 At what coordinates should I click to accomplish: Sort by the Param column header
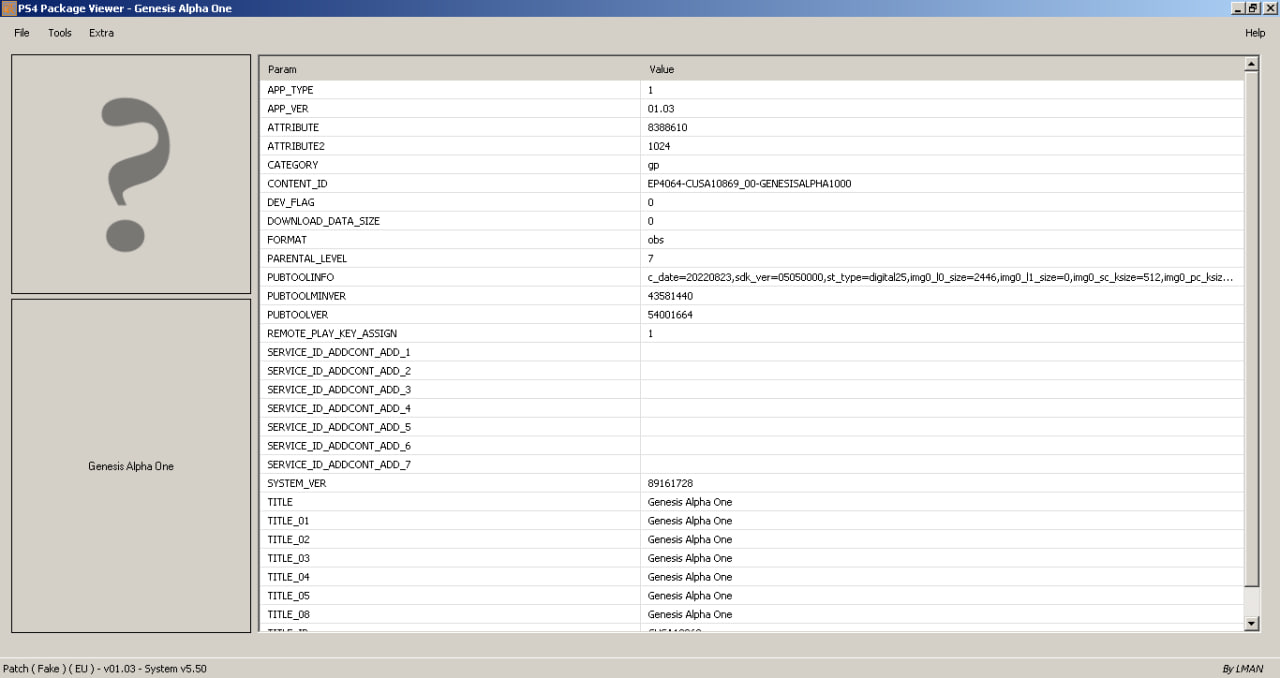tap(450, 69)
